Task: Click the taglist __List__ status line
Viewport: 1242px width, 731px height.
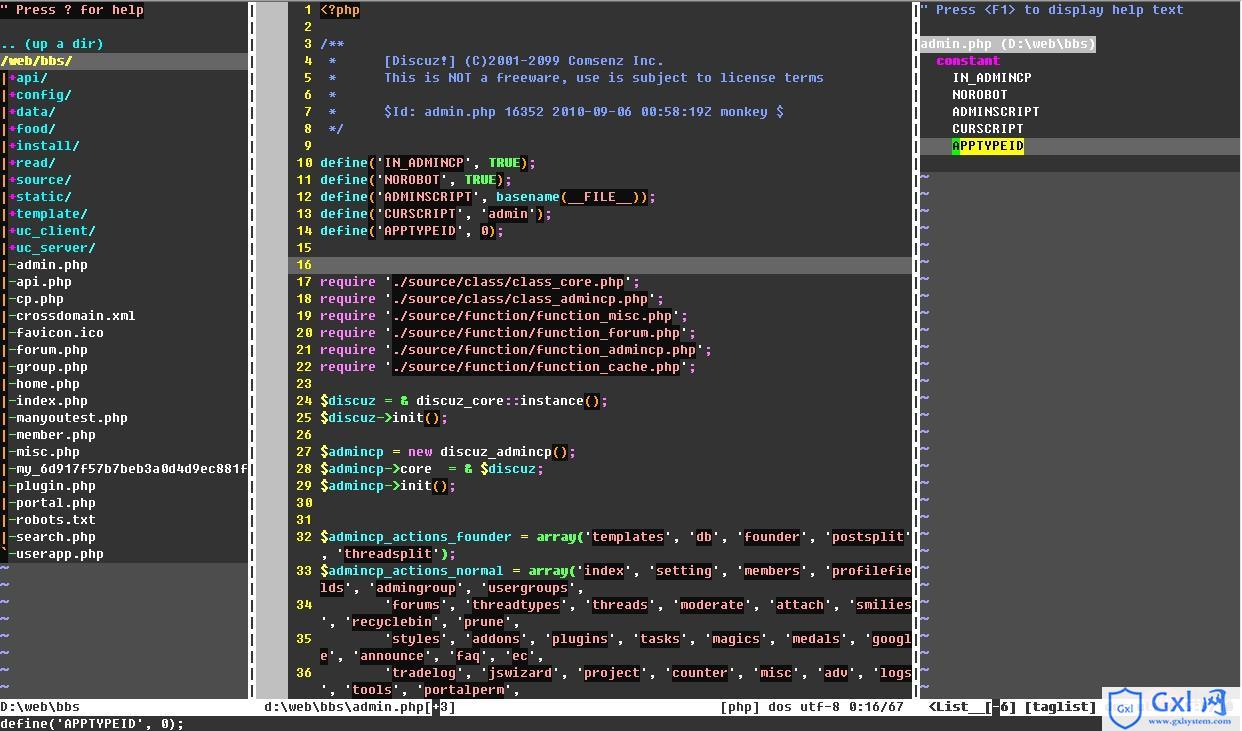Action: [1012, 707]
